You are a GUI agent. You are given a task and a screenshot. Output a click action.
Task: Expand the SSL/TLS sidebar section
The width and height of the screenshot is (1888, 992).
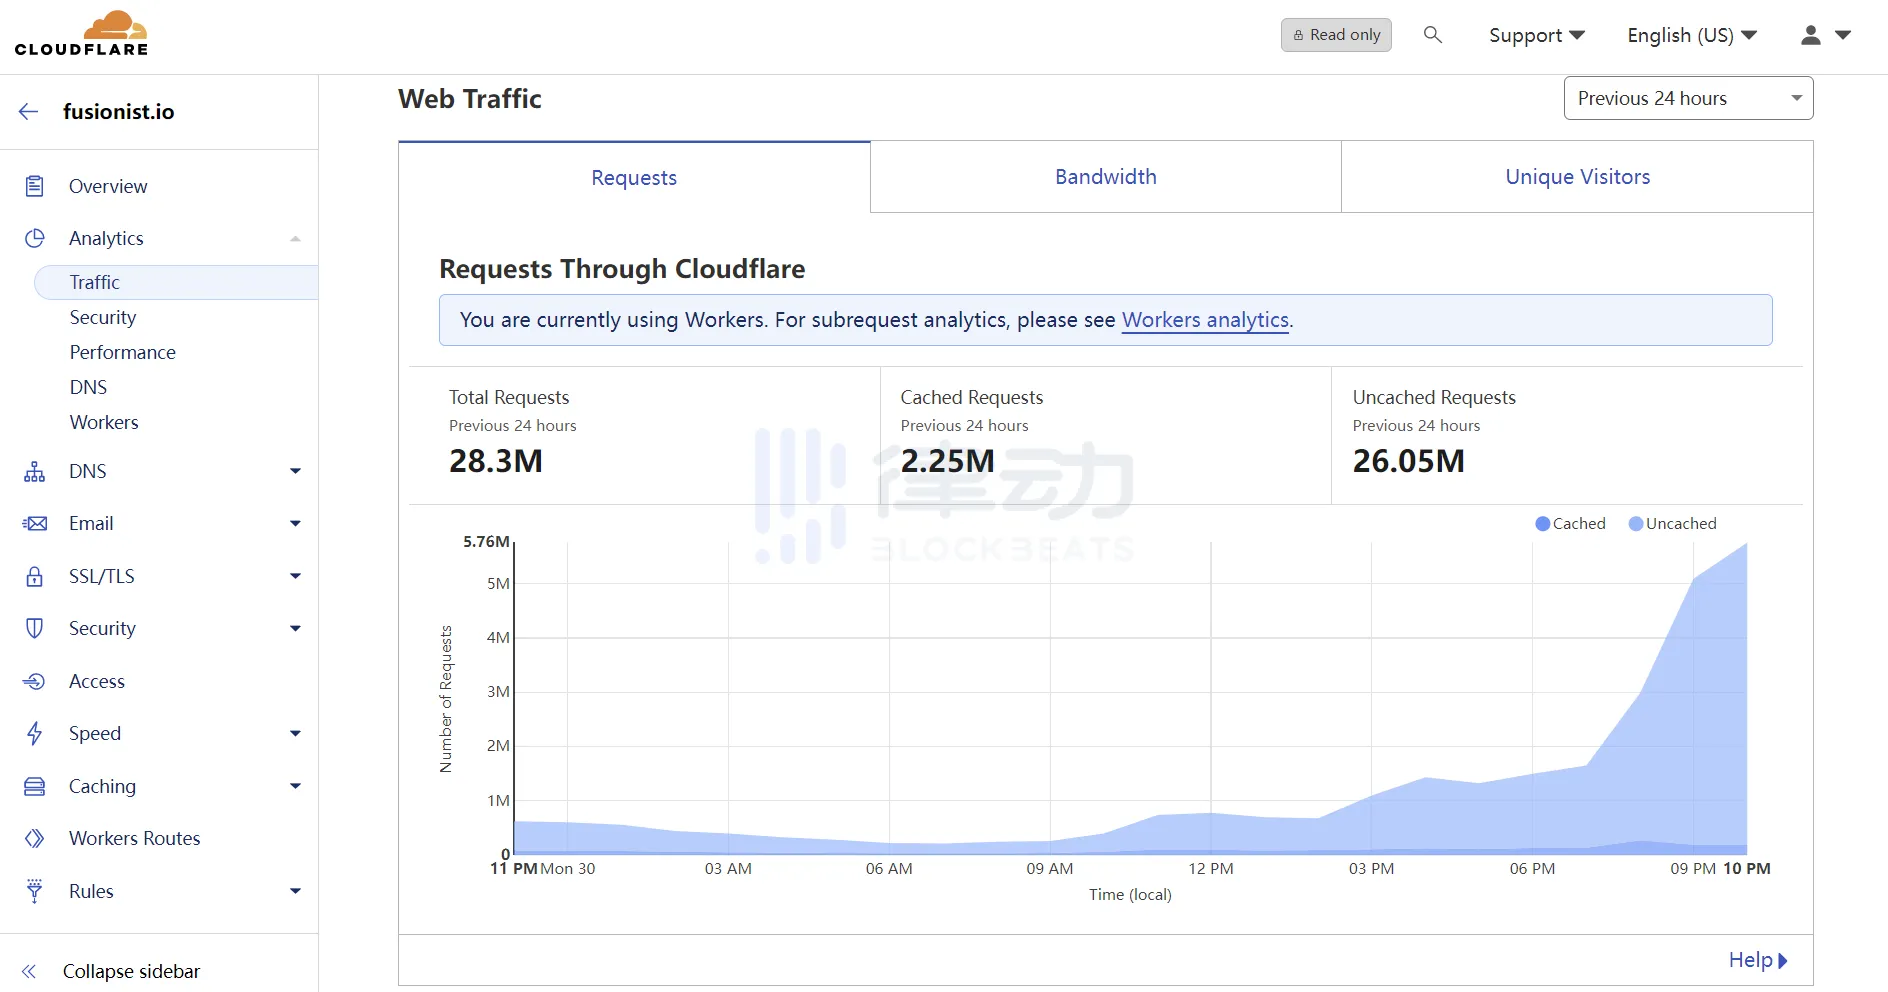(x=295, y=576)
